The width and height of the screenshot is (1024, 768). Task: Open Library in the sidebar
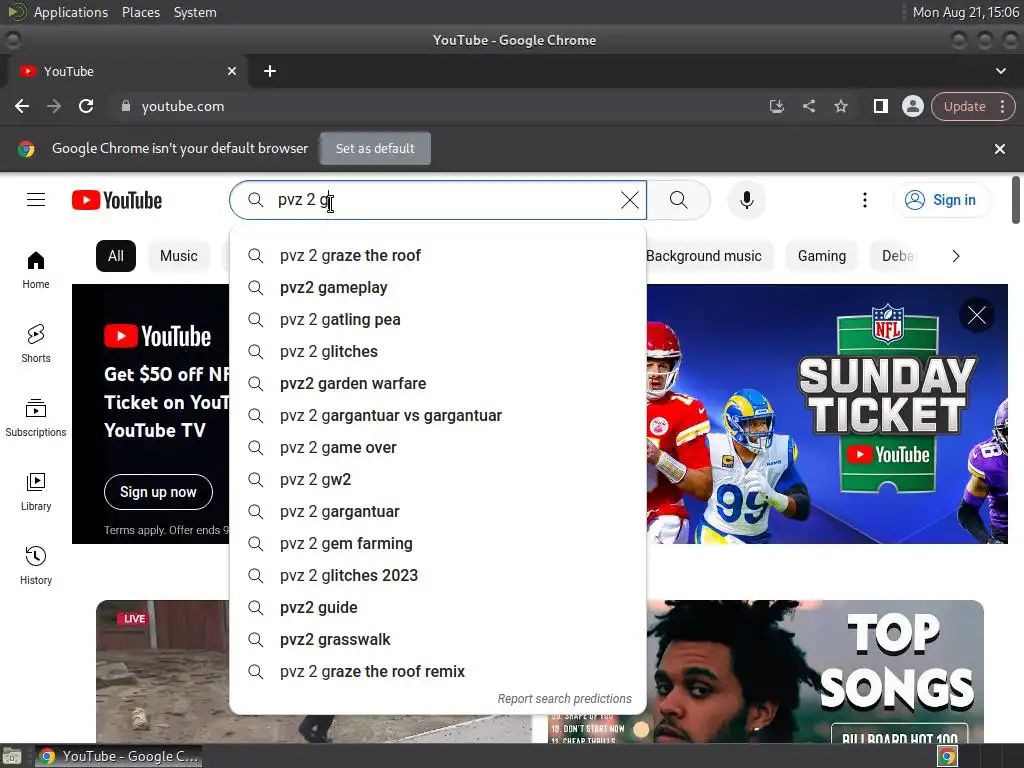[36, 492]
